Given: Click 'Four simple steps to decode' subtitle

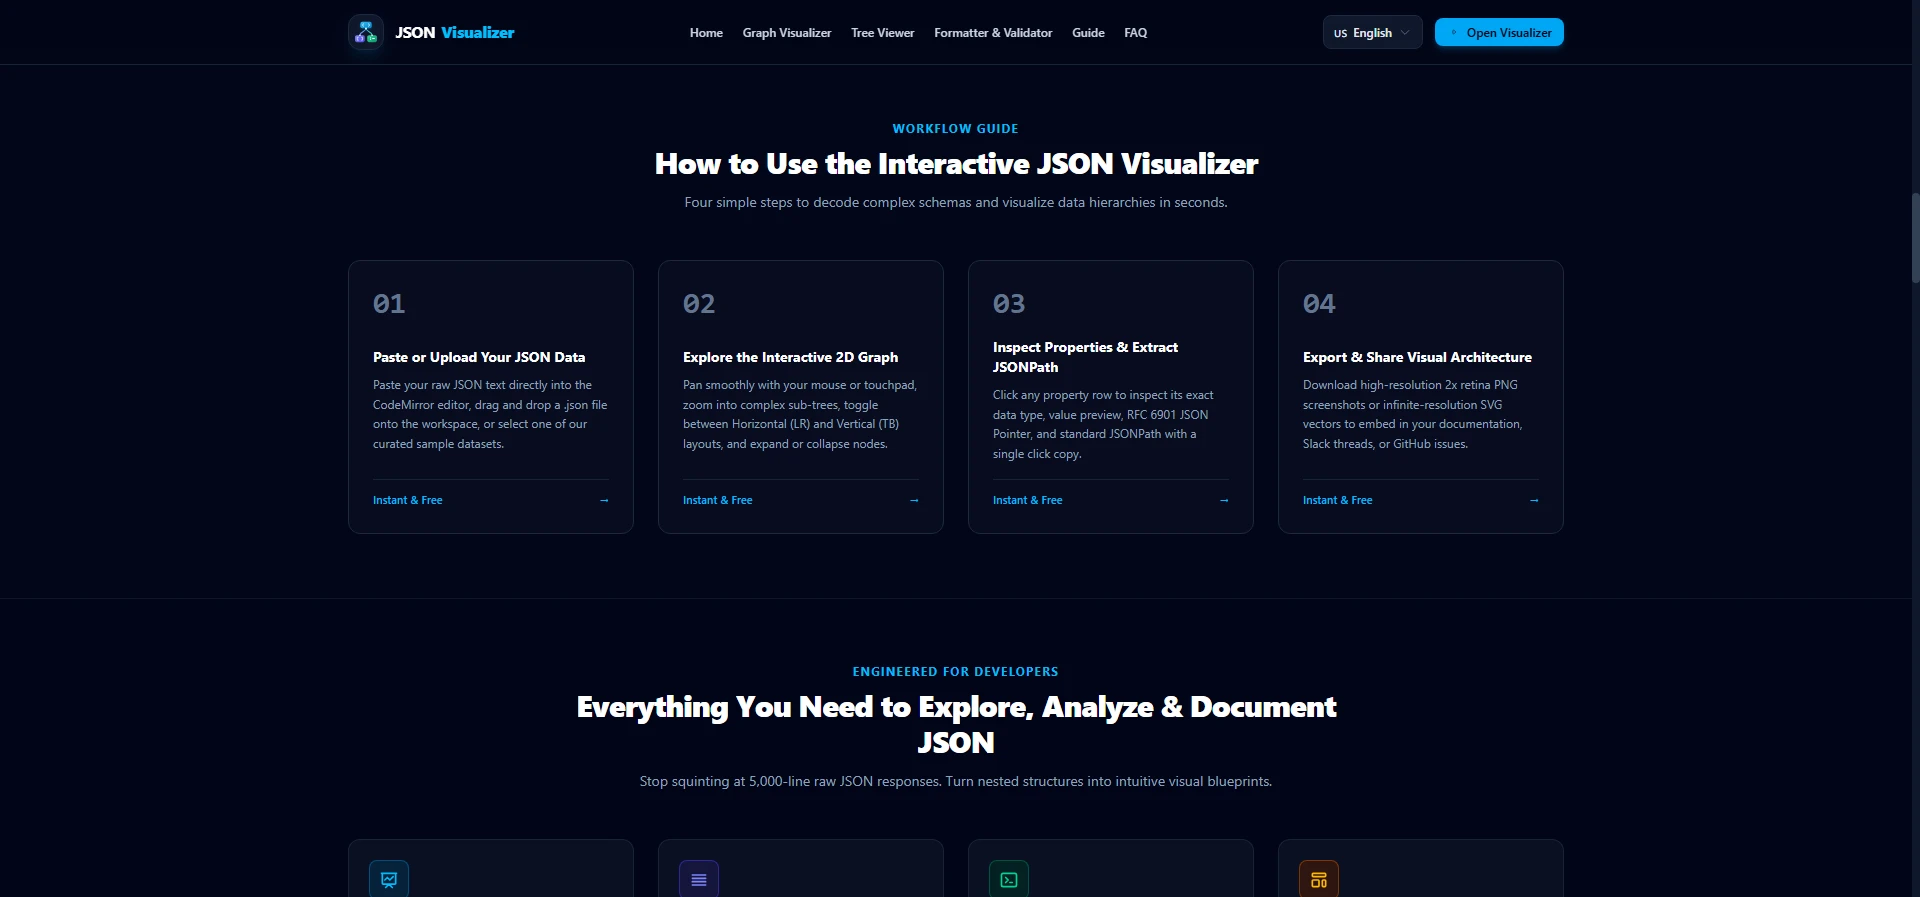Looking at the screenshot, I should click(x=956, y=202).
